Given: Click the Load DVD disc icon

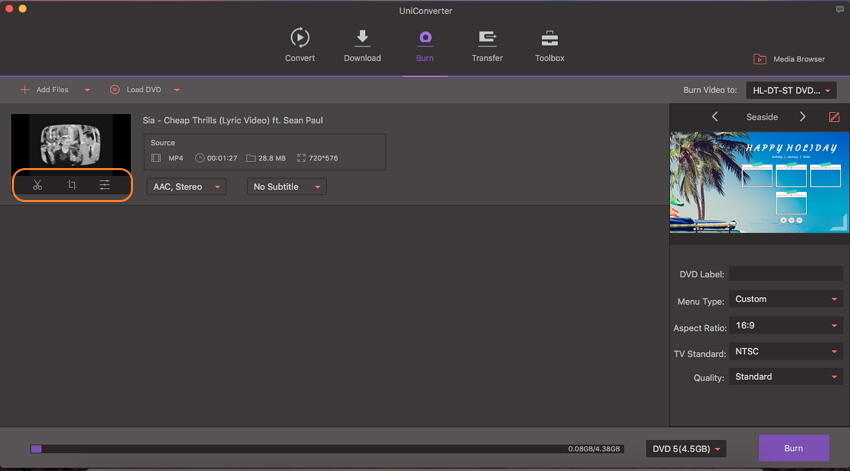Looking at the screenshot, I should 115,89.
